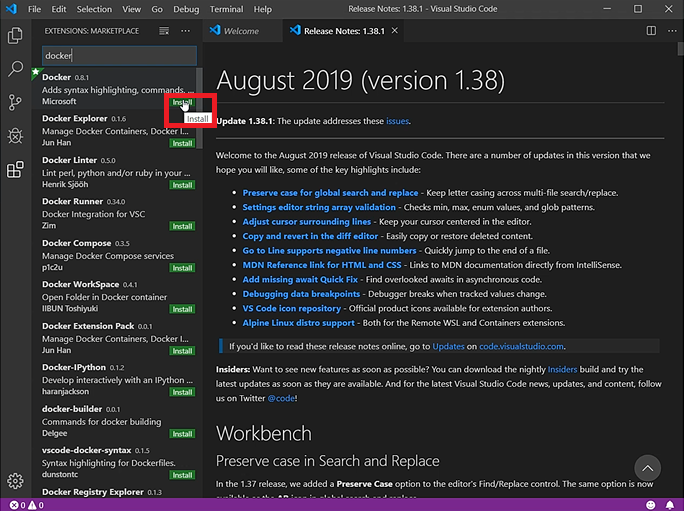
Task: Install the Docker Explorer extension
Action: [x=182, y=143]
